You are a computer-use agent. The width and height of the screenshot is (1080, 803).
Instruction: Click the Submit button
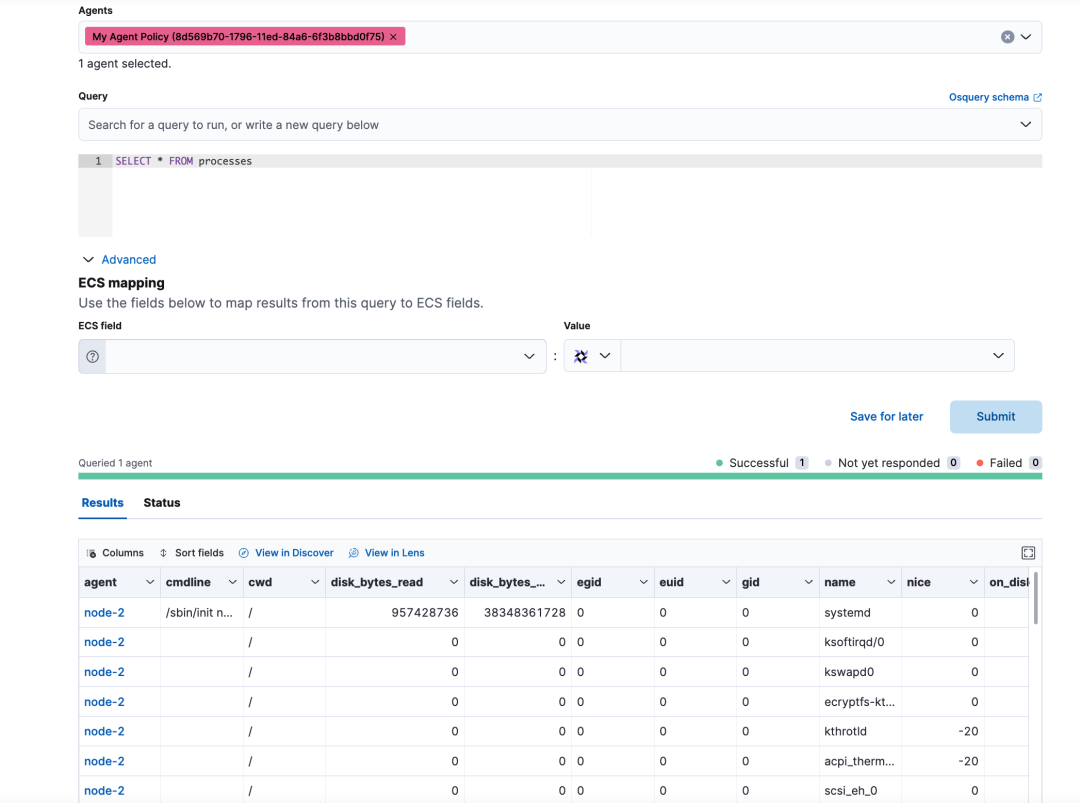pos(995,417)
